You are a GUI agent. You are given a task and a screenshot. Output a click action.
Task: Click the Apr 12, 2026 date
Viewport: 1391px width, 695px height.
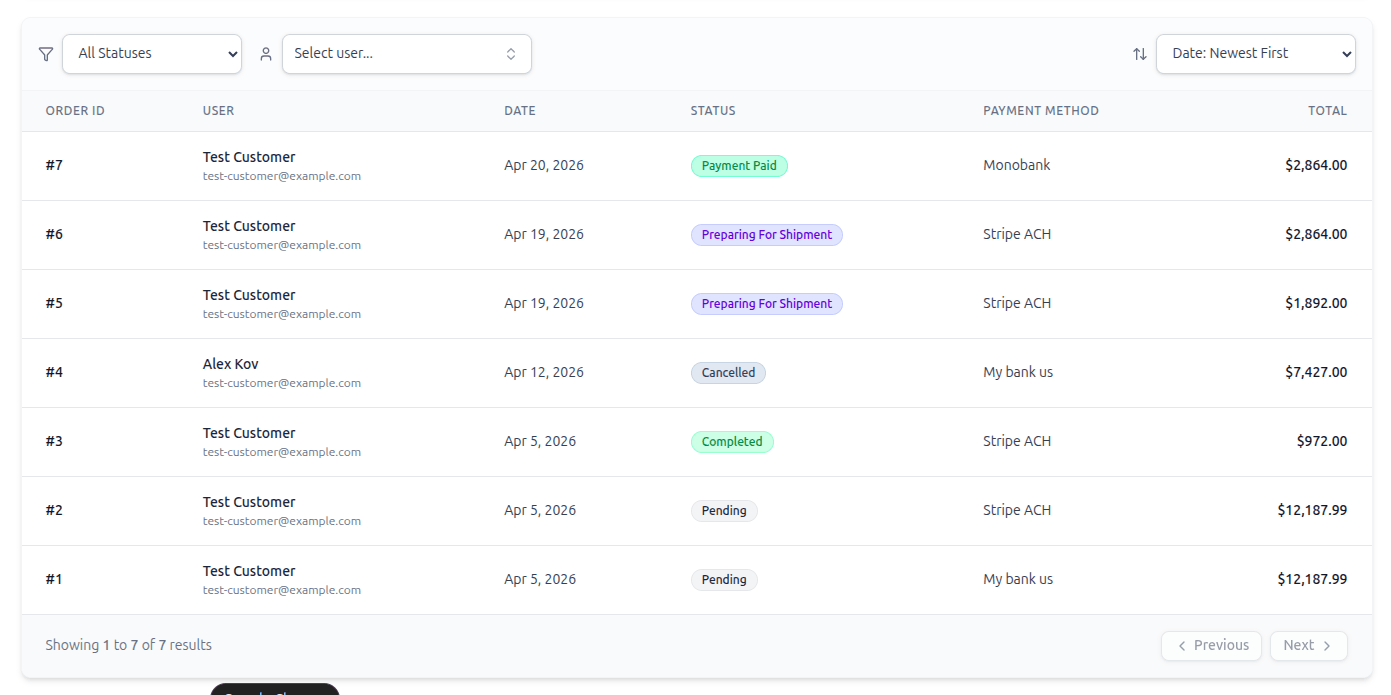point(544,373)
